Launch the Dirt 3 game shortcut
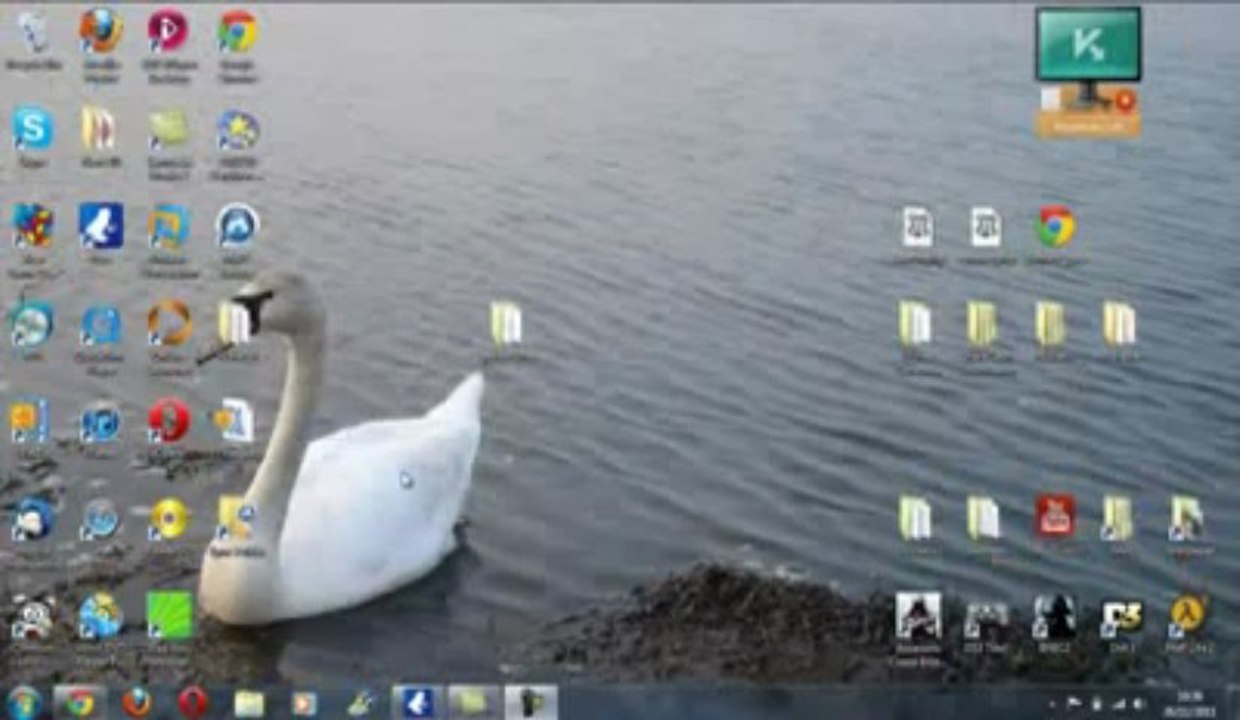 (1122, 616)
